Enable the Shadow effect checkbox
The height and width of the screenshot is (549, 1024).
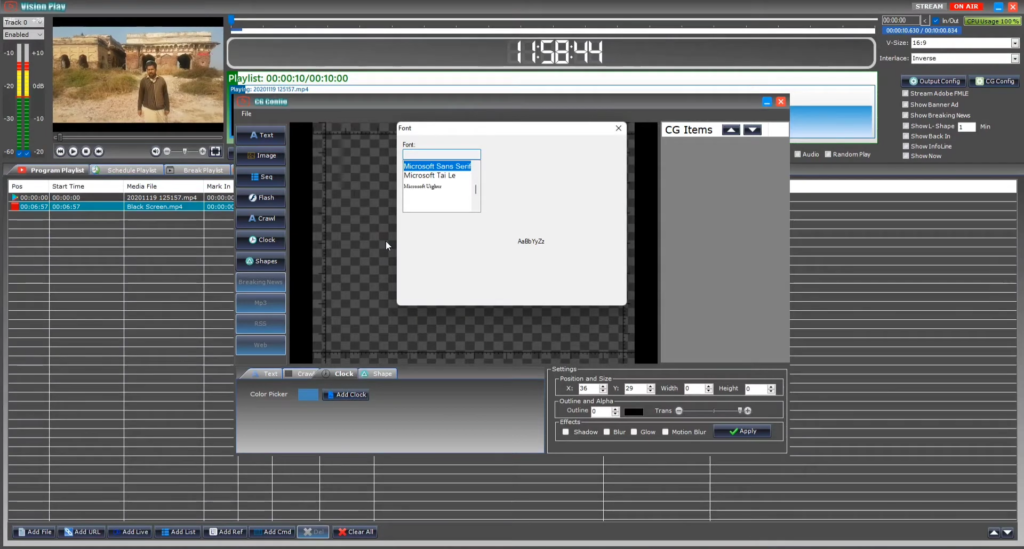click(566, 432)
